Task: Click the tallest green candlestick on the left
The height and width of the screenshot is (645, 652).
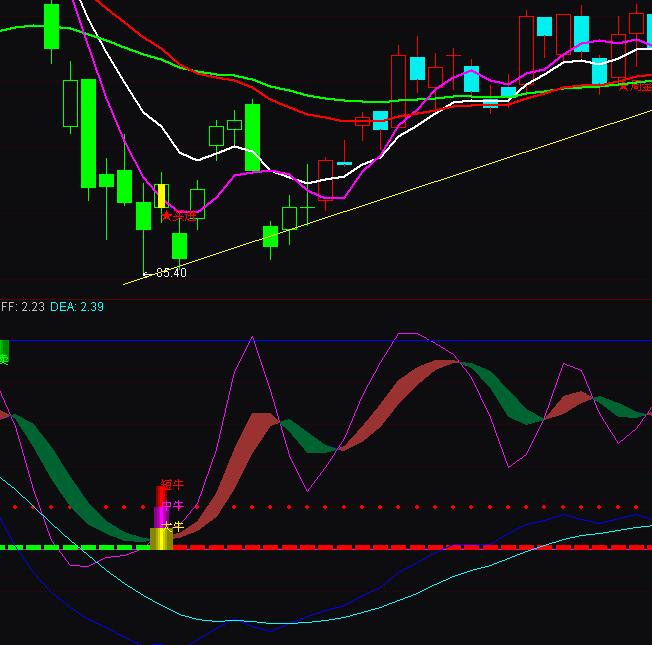Action: click(x=88, y=132)
